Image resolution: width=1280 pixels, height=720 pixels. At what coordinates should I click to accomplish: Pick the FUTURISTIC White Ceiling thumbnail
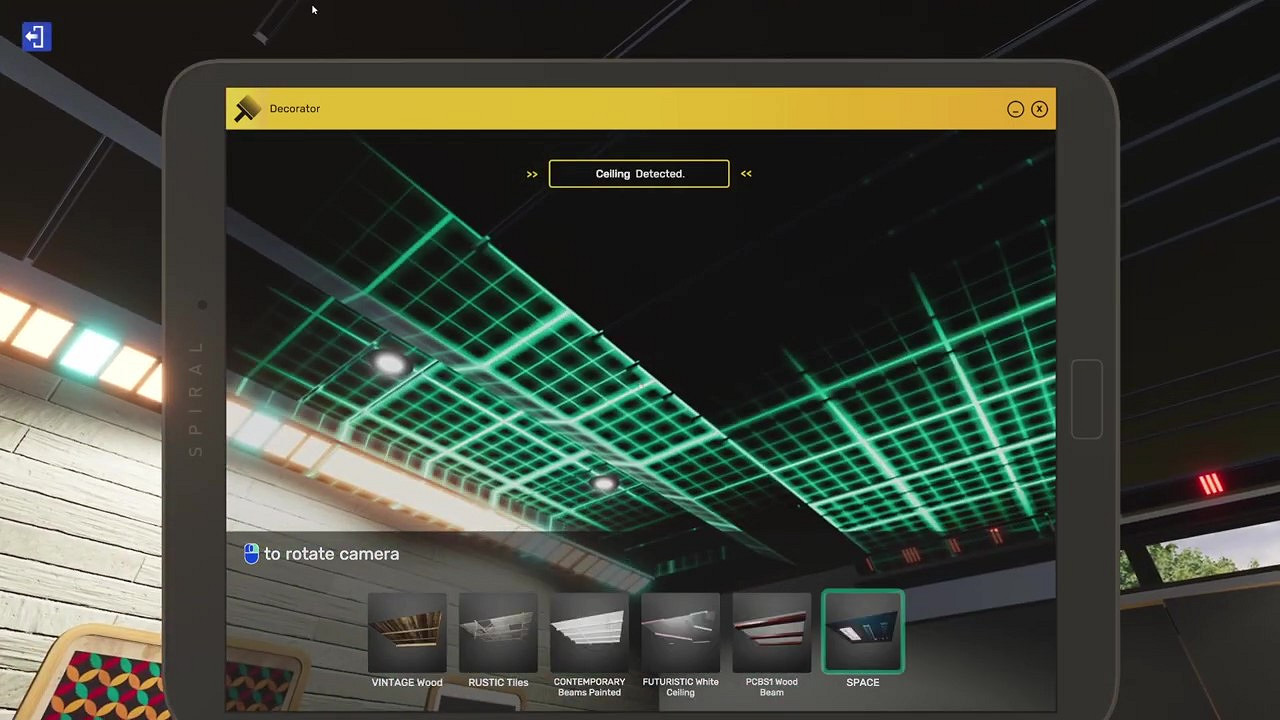(x=680, y=632)
